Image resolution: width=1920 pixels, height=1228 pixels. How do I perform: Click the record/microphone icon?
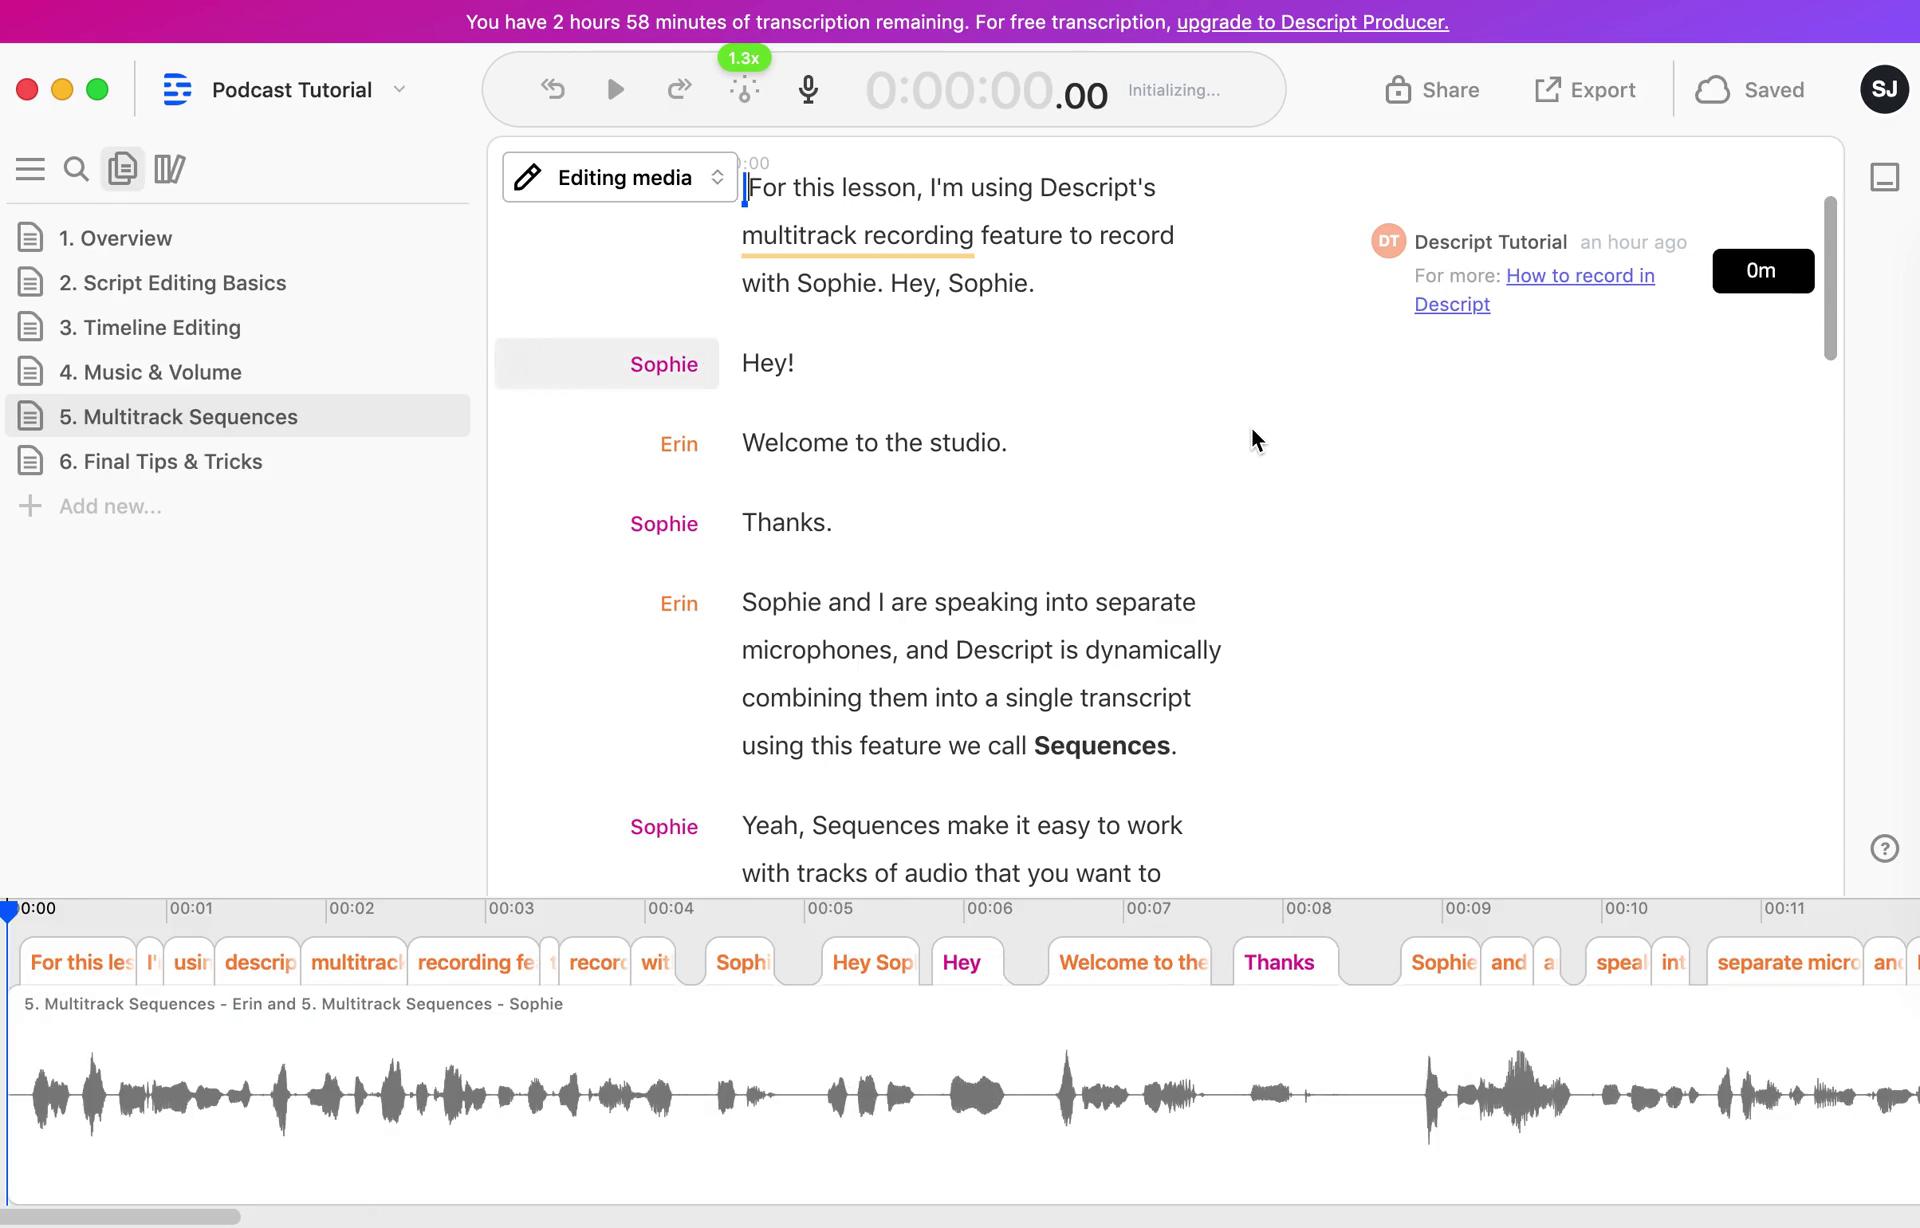tap(806, 90)
